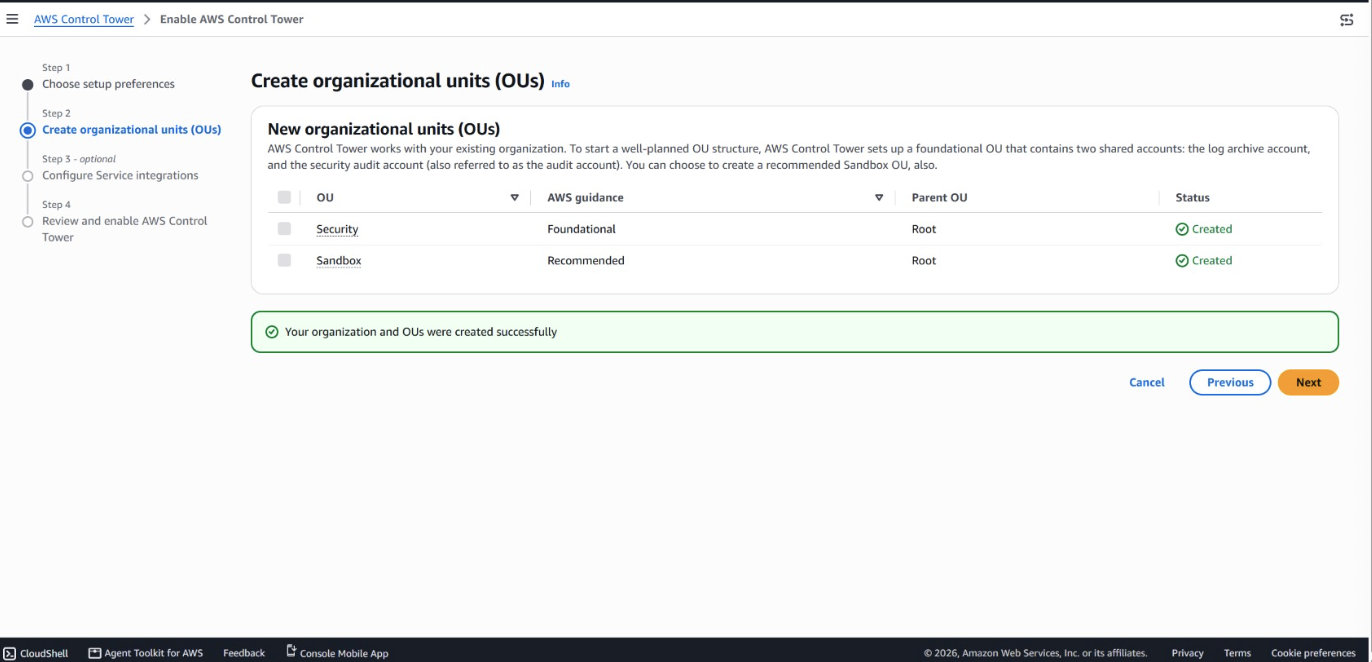Open the Security OU link
This screenshot has width=1372, height=662.
coord(337,229)
